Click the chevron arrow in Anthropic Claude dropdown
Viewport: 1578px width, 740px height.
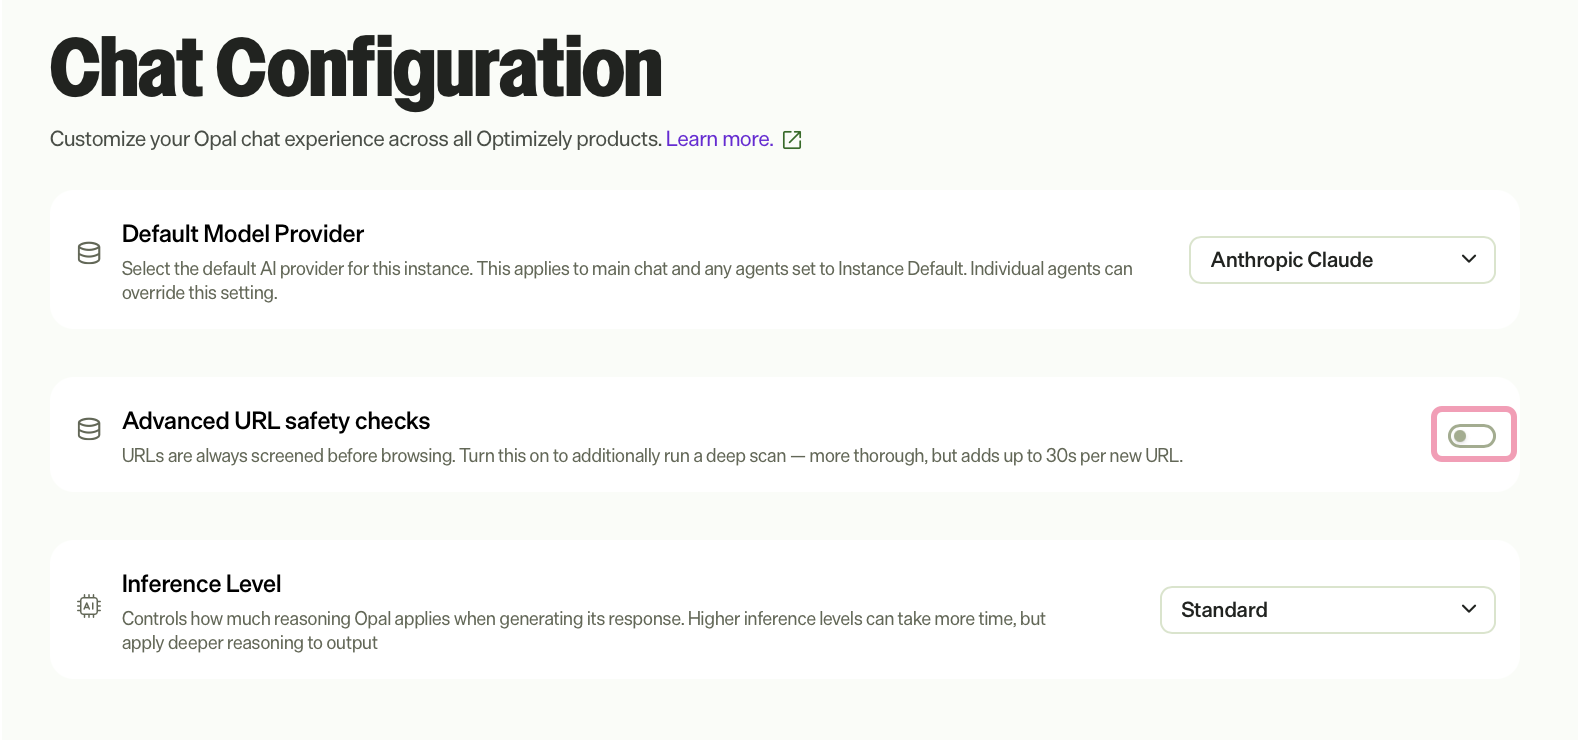[x=1469, y=259]
